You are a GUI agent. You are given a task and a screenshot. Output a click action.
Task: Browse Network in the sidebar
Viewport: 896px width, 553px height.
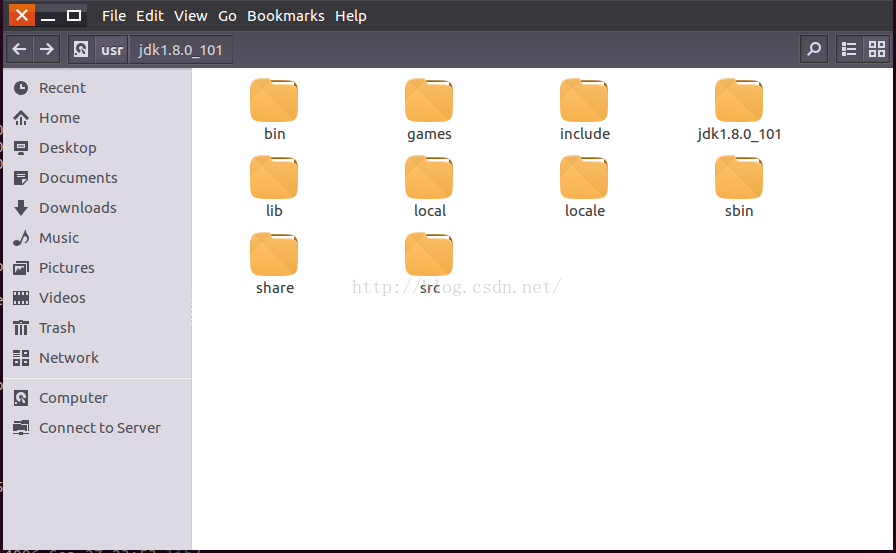point(97,358)
